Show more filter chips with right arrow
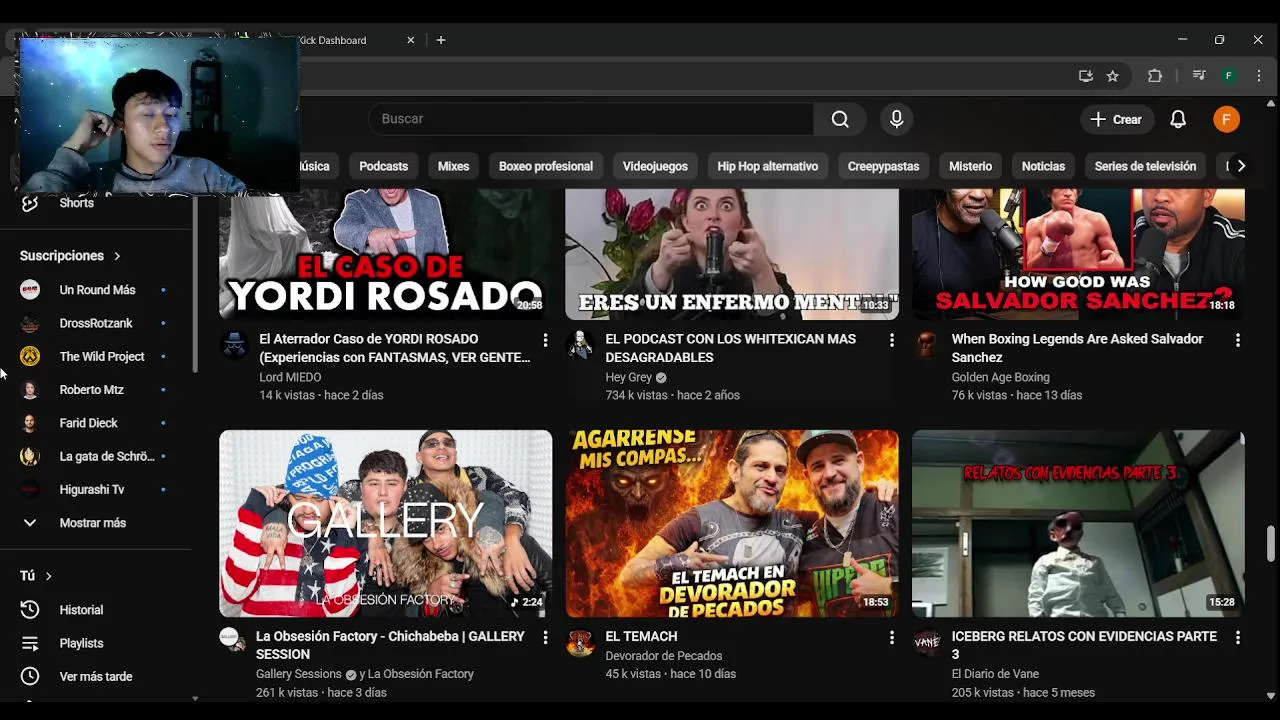This screenshot has height=720, width=1280. point(1240,166)
